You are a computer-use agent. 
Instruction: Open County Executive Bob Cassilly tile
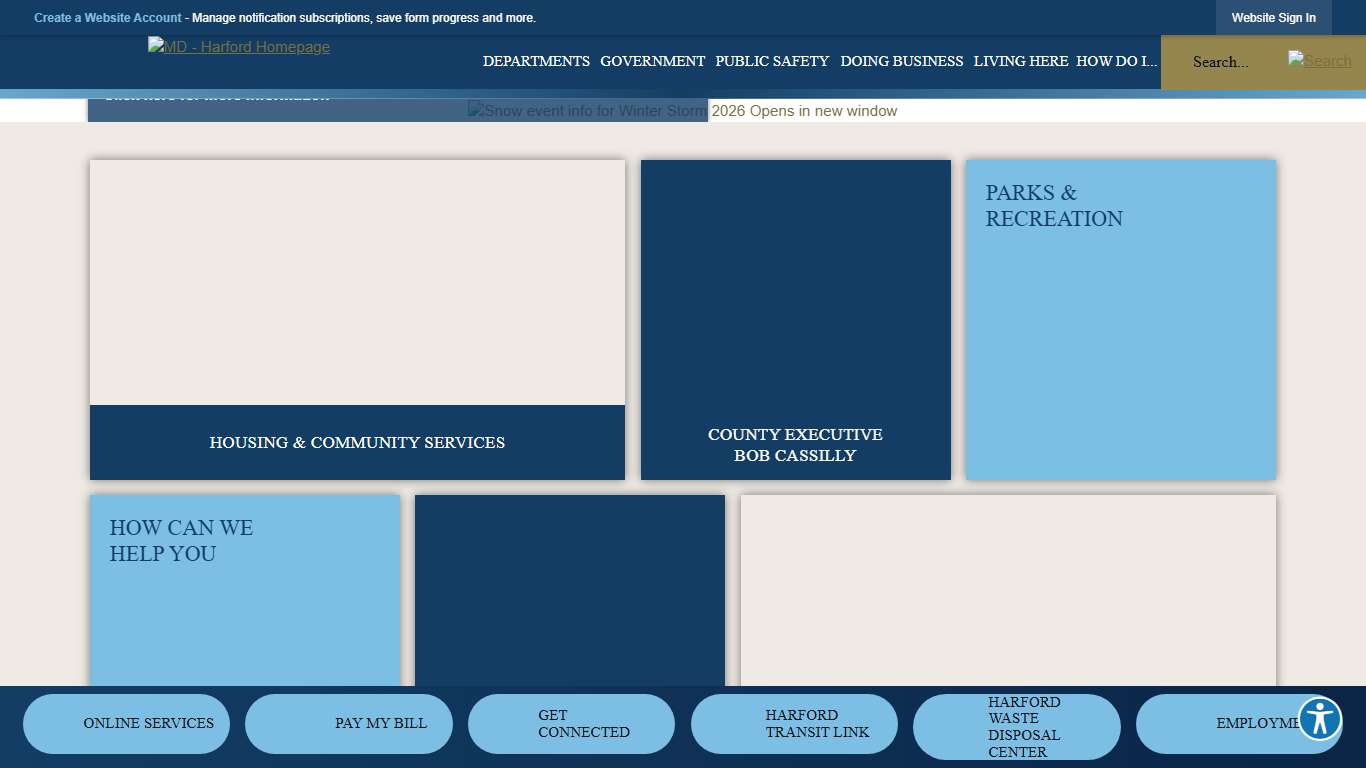(x=795, y=444)
